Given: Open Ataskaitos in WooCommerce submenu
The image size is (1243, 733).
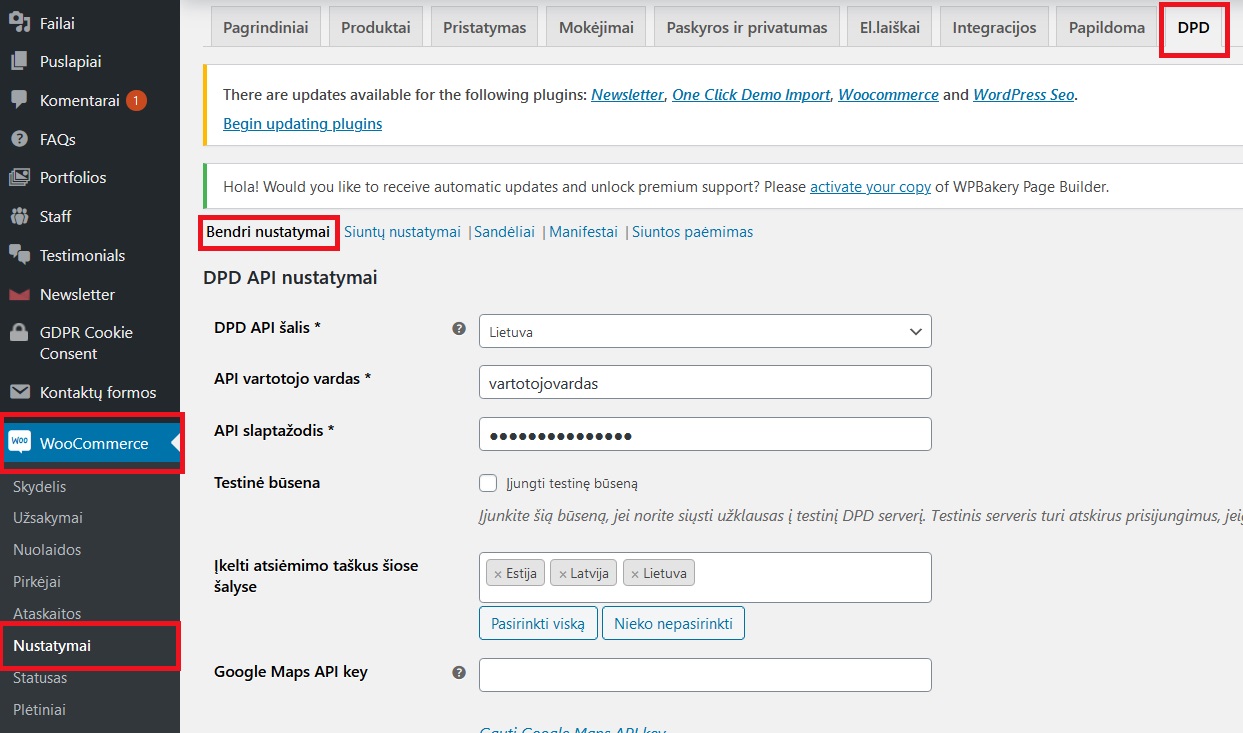Looking at the screenshot, I should 47,614.
